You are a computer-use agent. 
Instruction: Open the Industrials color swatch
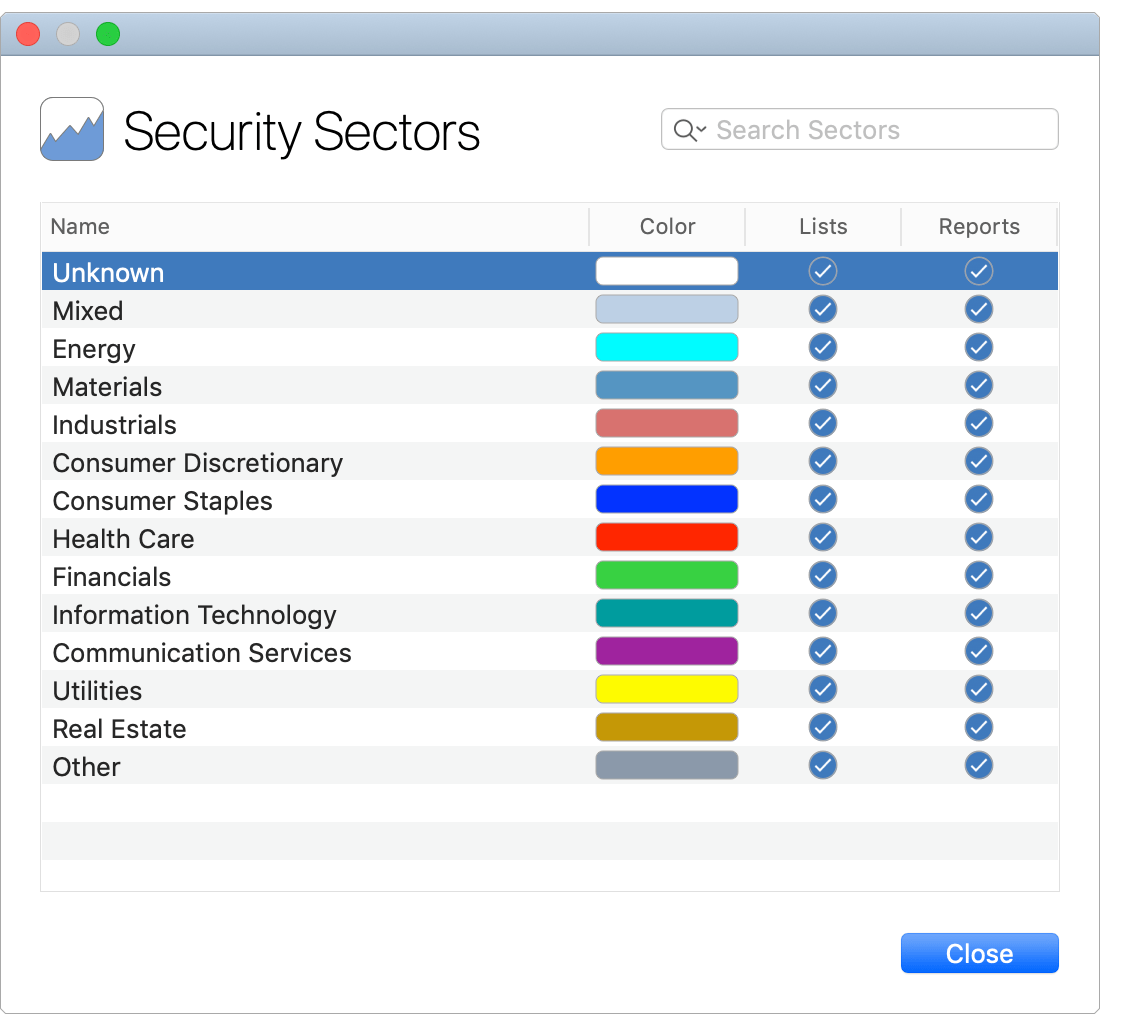[x=666, y=423]
